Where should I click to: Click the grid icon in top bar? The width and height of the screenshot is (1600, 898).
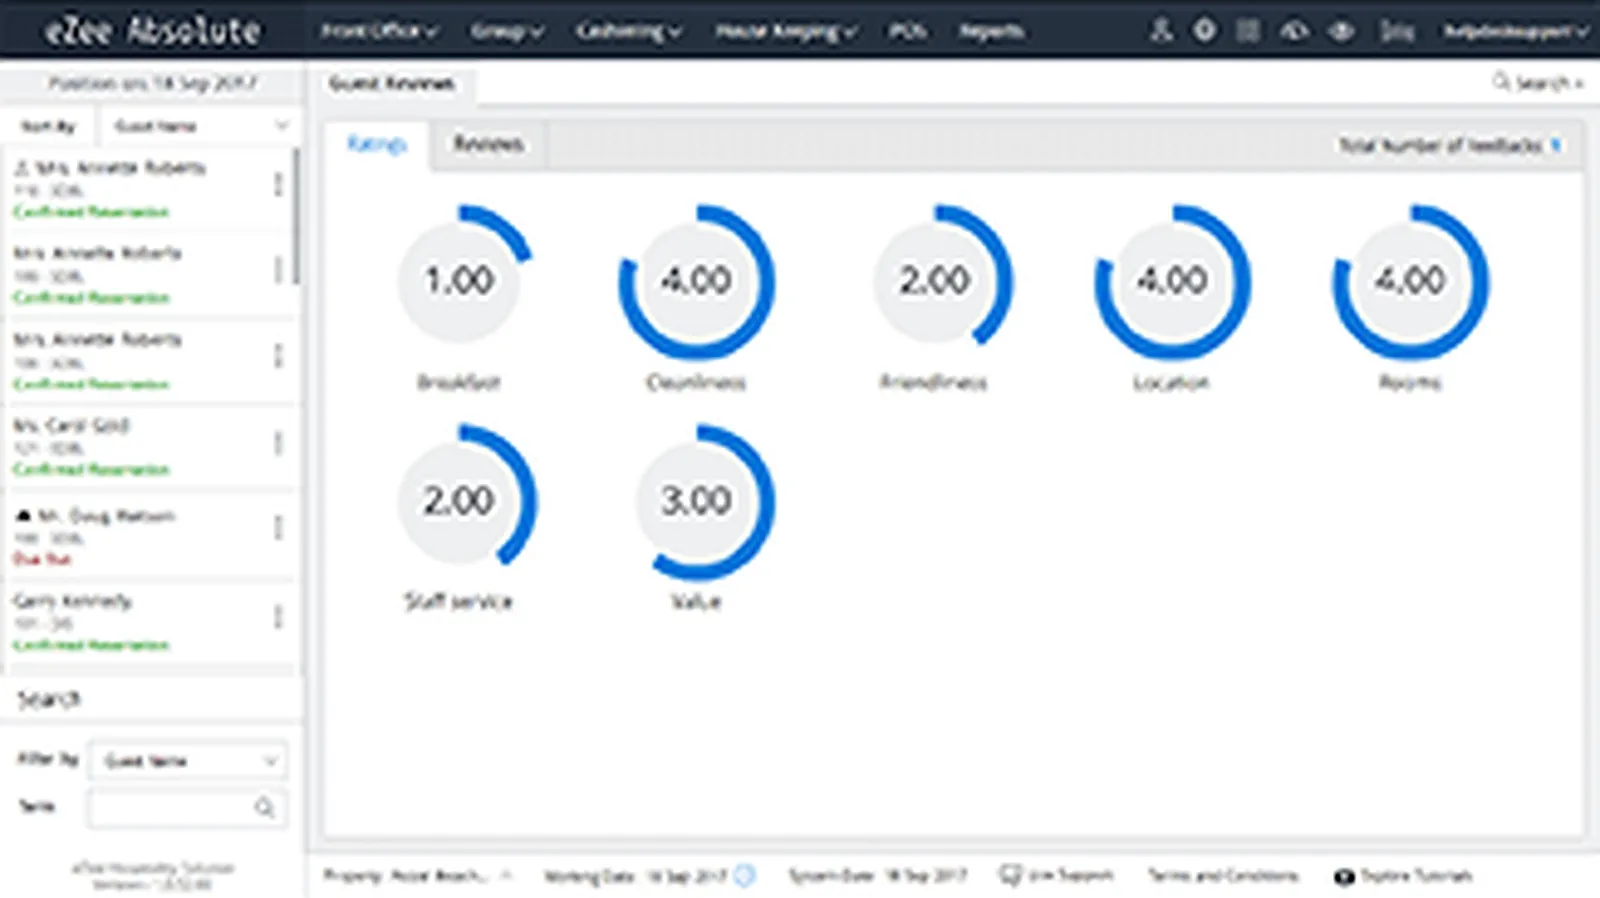[x=1248, y=31]
